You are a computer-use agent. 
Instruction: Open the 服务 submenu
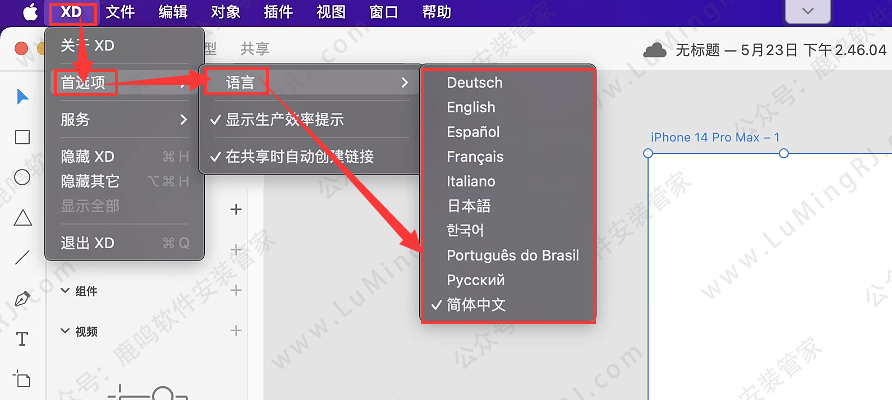coord(124,119)
